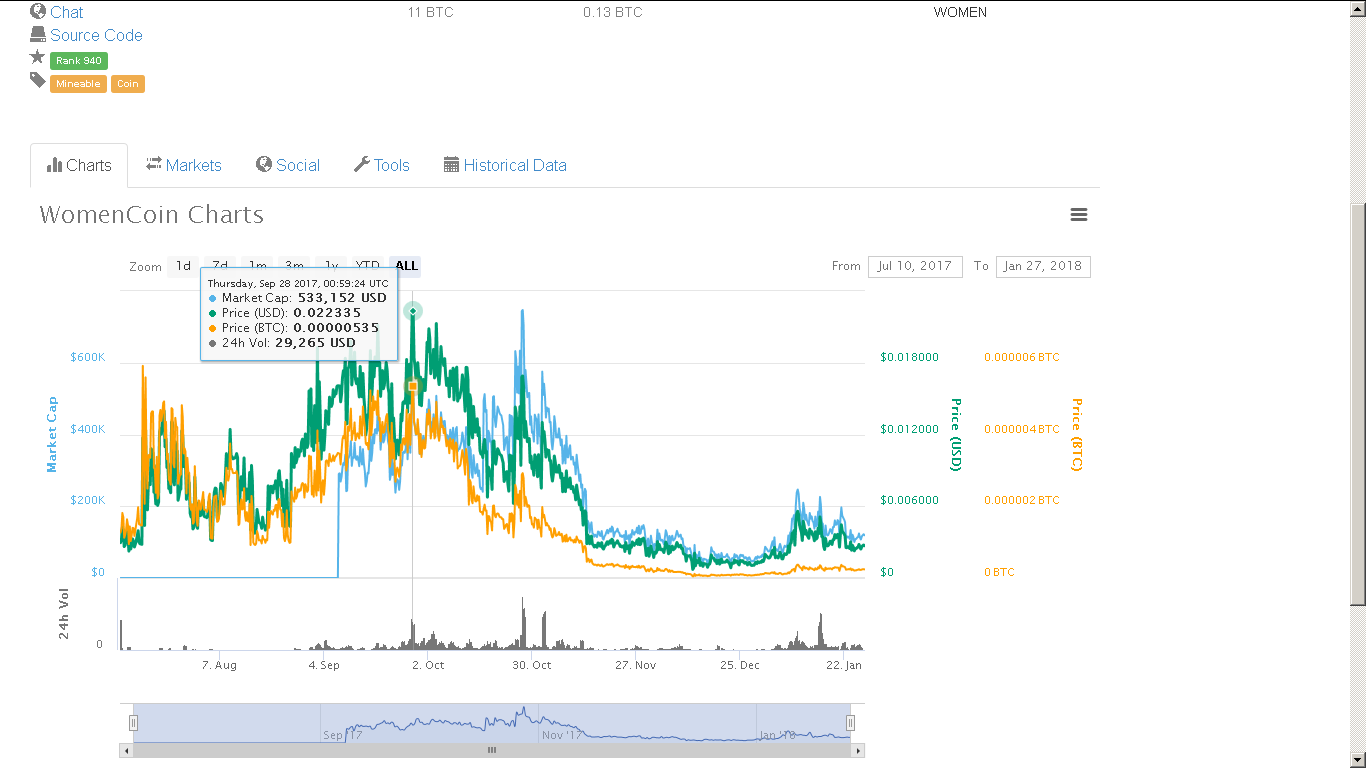Click the Mineable tag label
1366x784 pixels.
[x=78, y=84]
